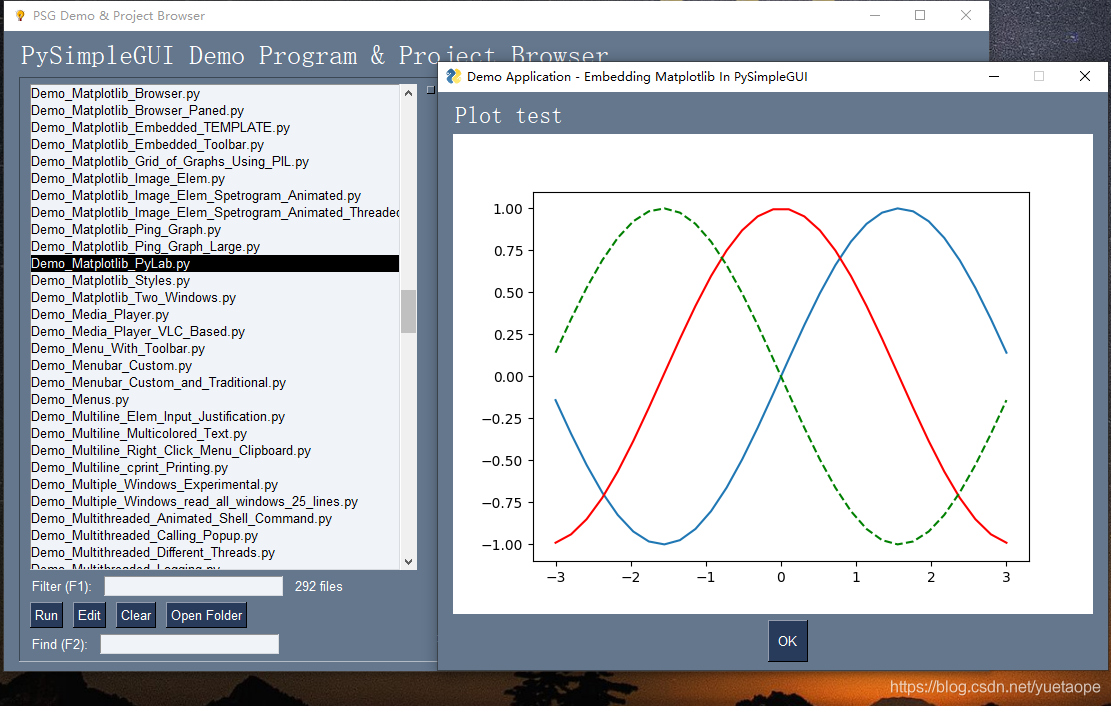Click the Plot test heading
The image size is (1111, 706).
click(508, 116)
